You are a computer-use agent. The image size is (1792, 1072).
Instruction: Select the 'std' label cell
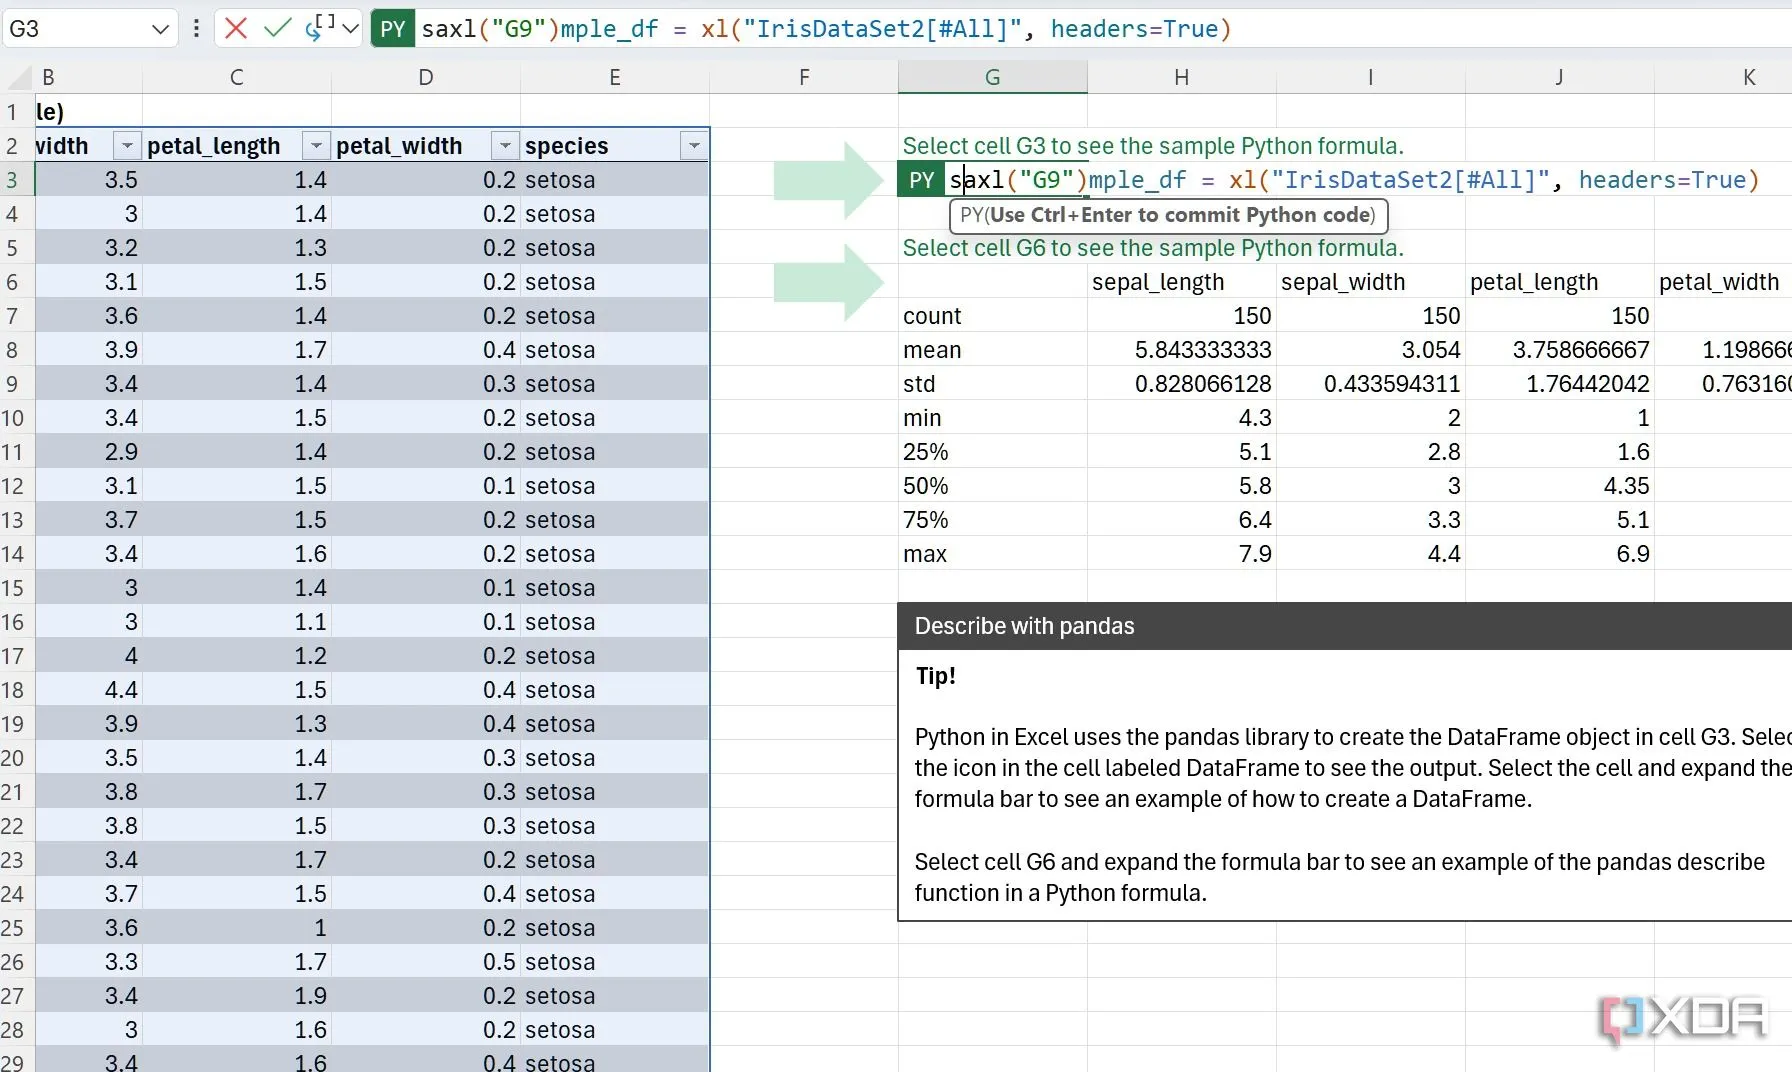point(993,384)
